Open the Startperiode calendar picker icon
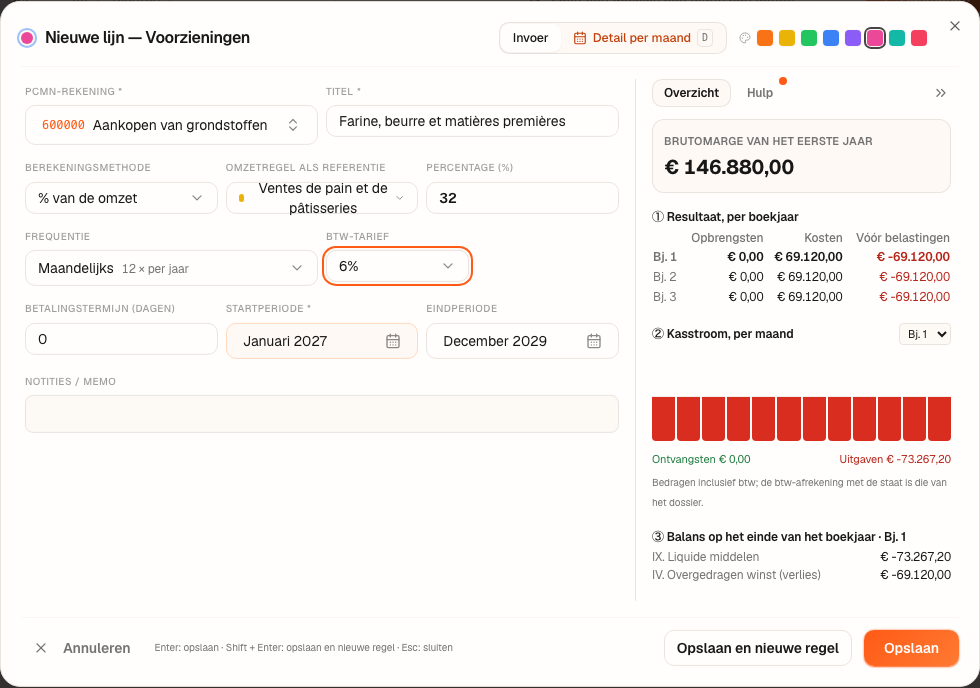Screen dimensions: 980x688 click(392, 341)
